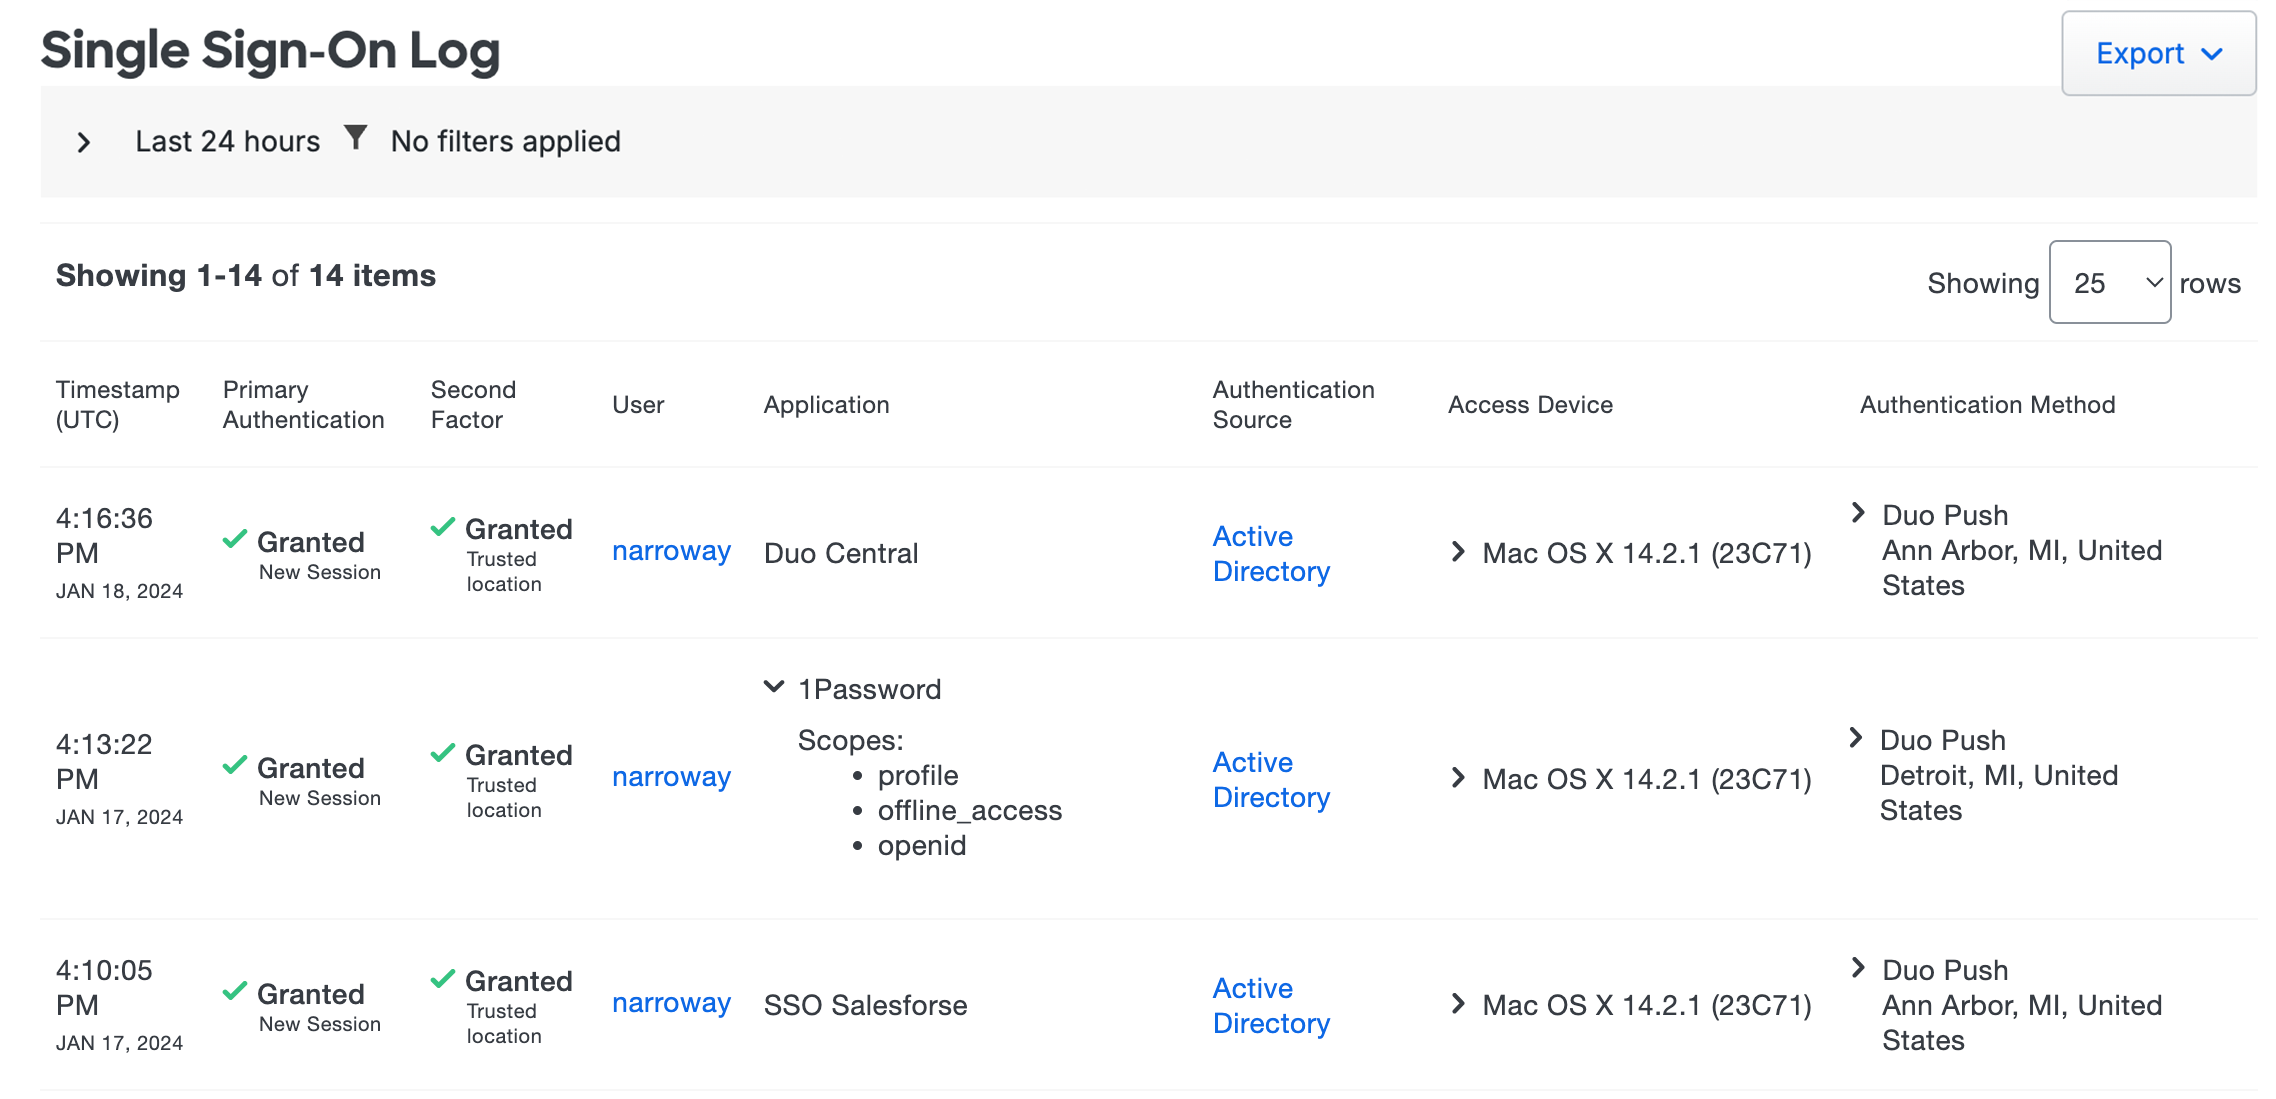Open narroway user link in SSO Salesforse row

(671, 1003)
